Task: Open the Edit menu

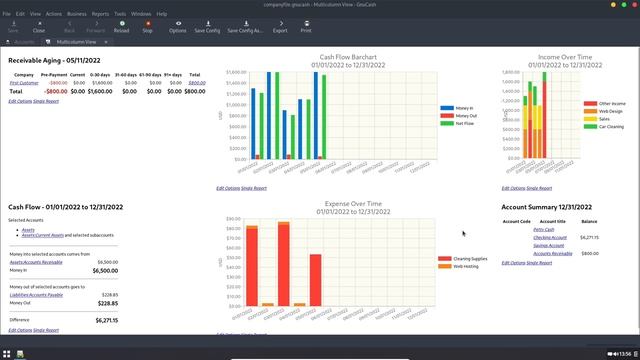Action: [20, 14]
